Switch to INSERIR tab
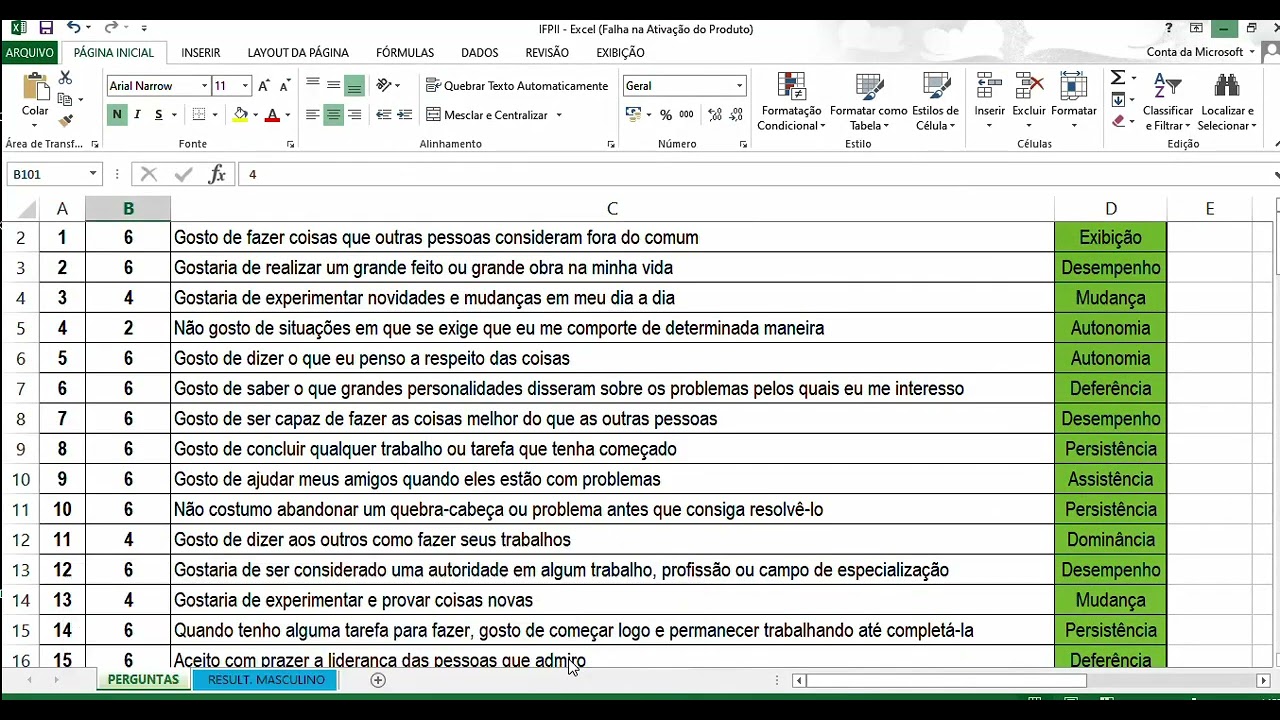 tap(201, 52)
